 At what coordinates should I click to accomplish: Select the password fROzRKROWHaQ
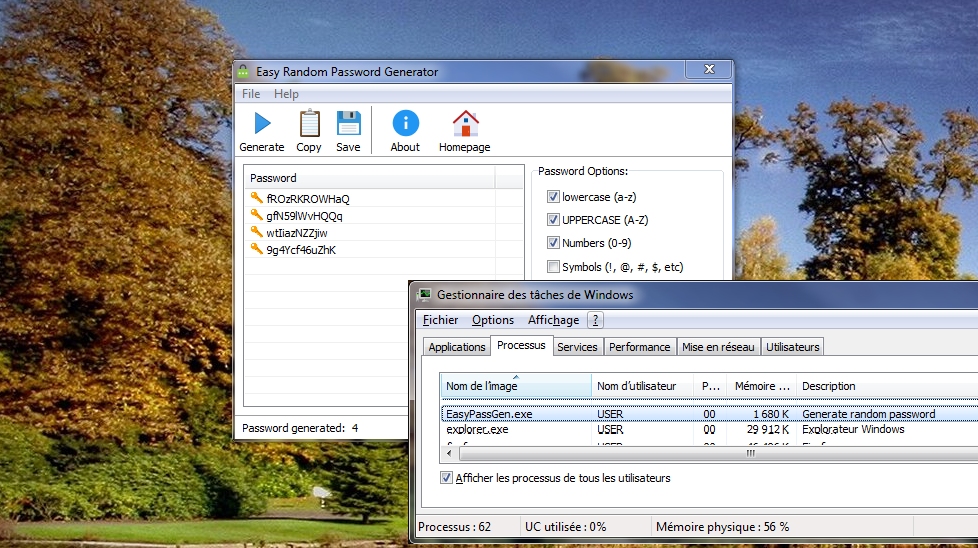[x=308, y=199]
